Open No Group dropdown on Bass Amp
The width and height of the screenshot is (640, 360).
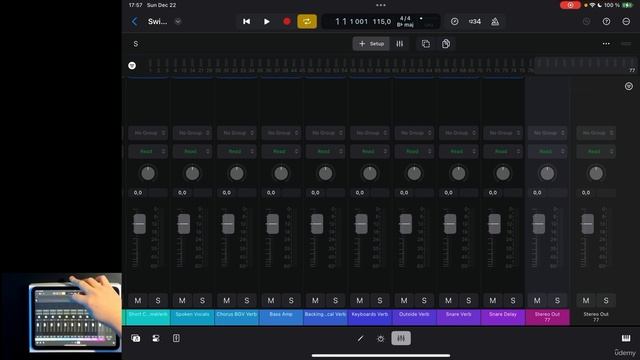tap(281, 133)
